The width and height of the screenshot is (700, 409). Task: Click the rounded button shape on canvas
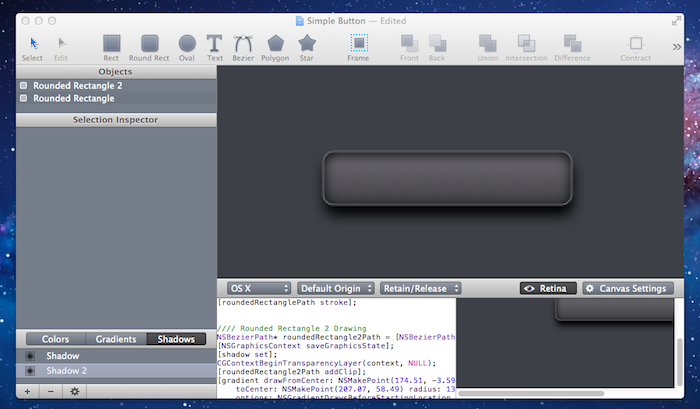click(447, 179)
